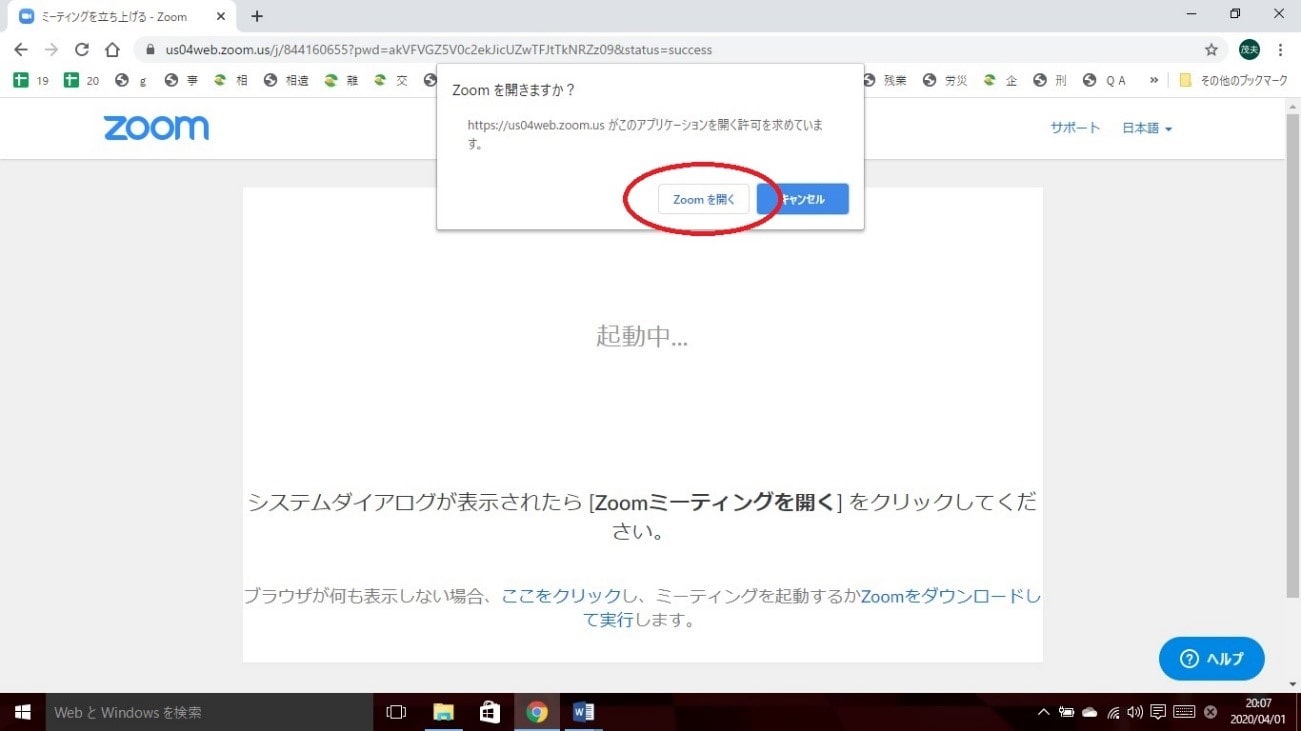Click the page vertical scrollbar
Viewport: 1301px width, 731px height.
1292,355
